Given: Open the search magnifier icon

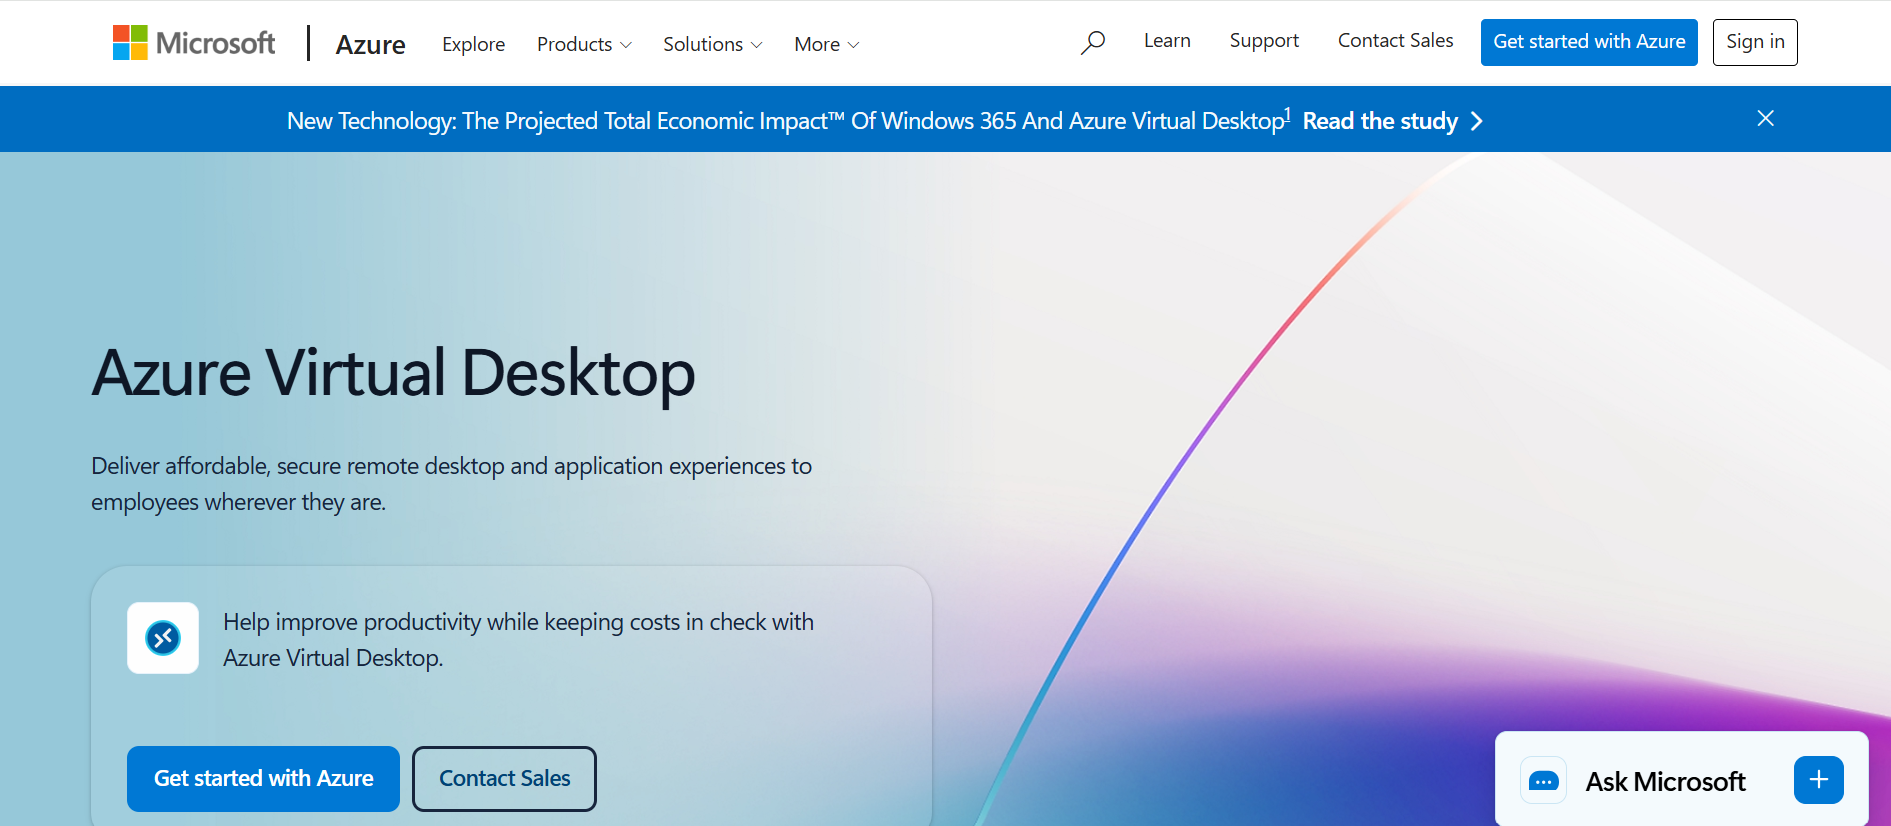Looking at the screenshot, I should point(1093,42).
